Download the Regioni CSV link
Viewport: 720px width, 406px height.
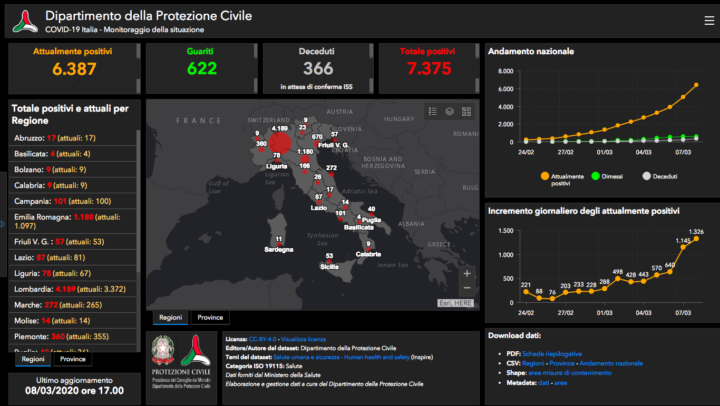(x=533, y=363)
